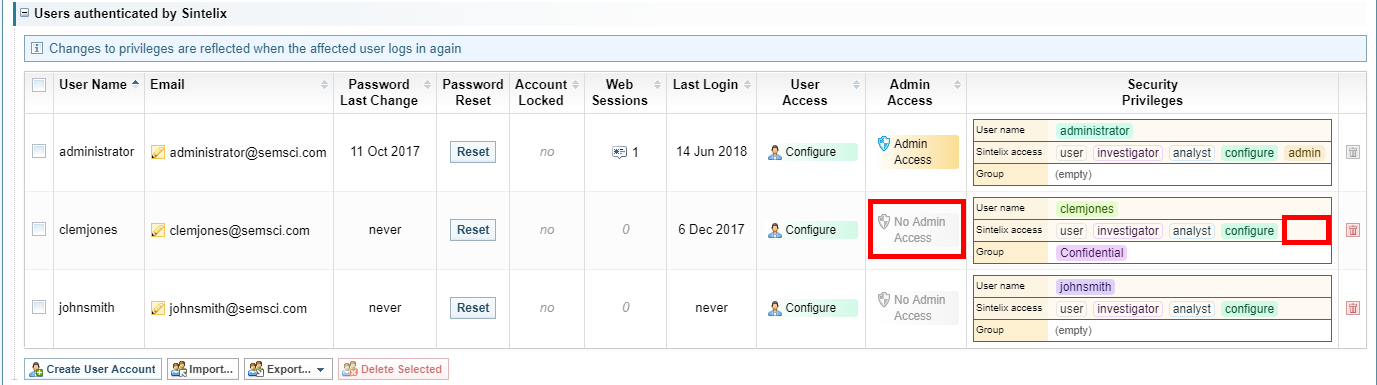Screen dimensions: 1377x385
Task: Configure user access for administrator
Action: (811, 152)
